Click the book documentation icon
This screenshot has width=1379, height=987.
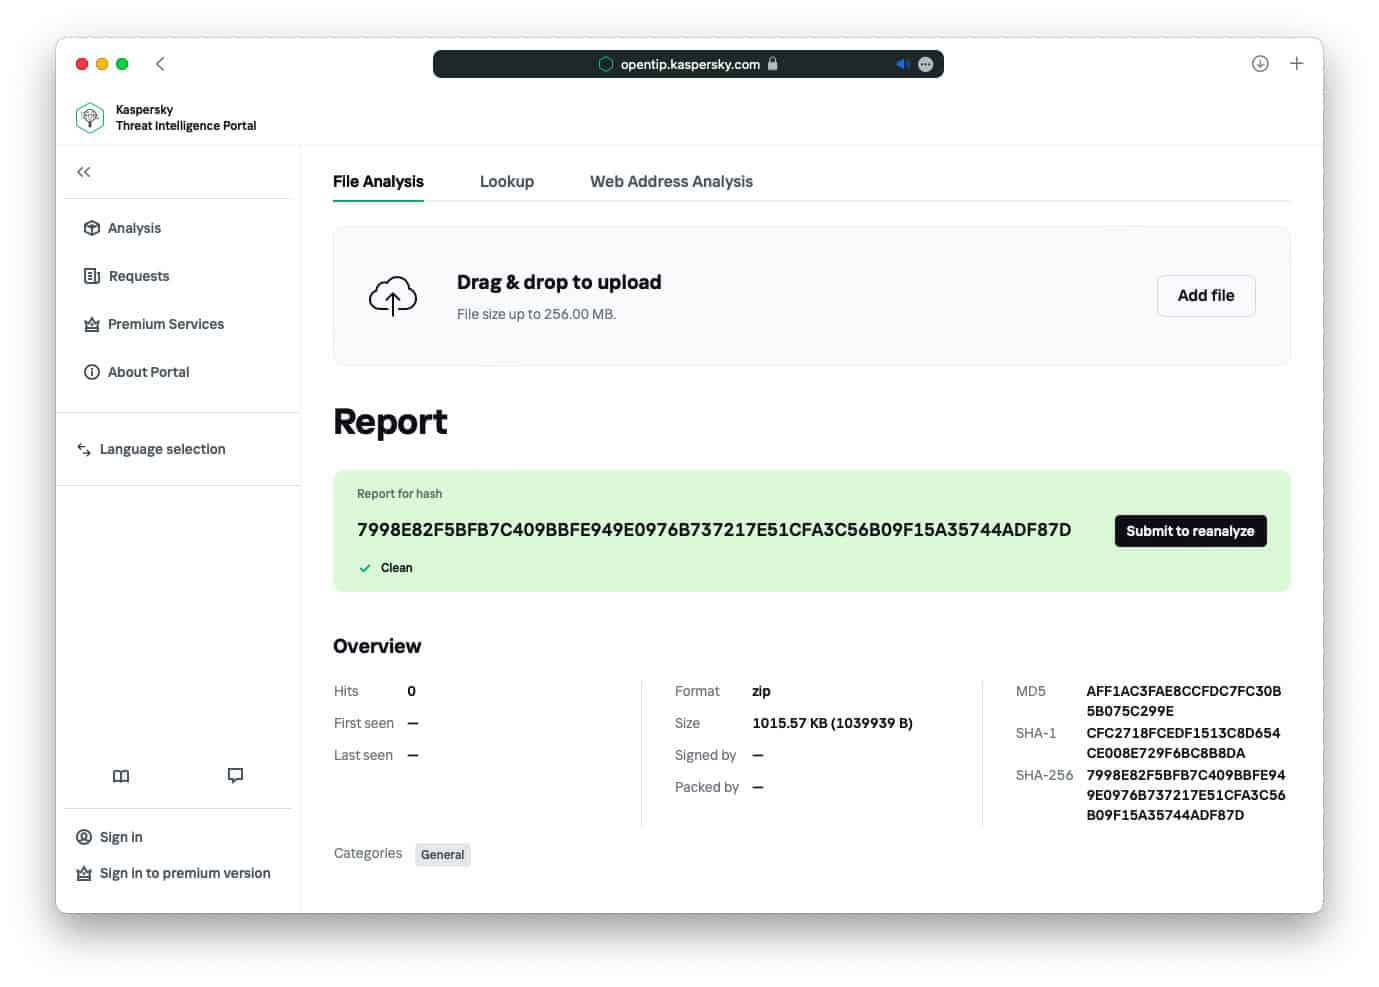[121, 776]
